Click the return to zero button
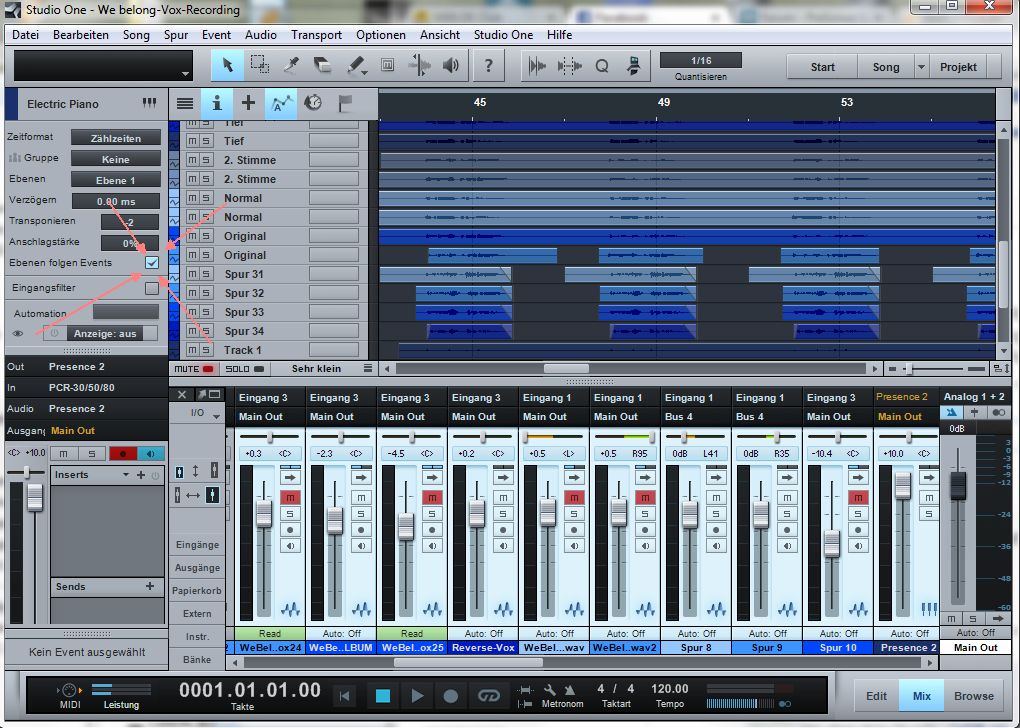This screenshot has height=728, width=1020. point(344,696)
